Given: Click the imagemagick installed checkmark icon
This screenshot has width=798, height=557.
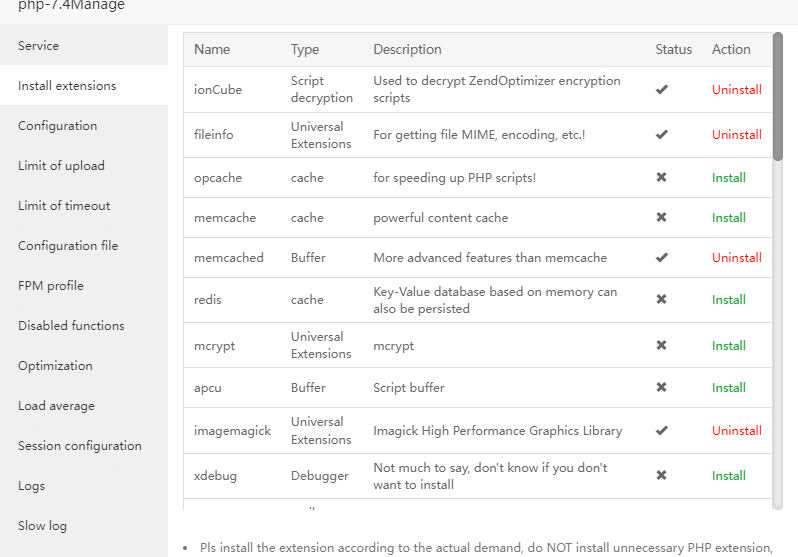Looking at the screenshot, I should coord(661,431).
